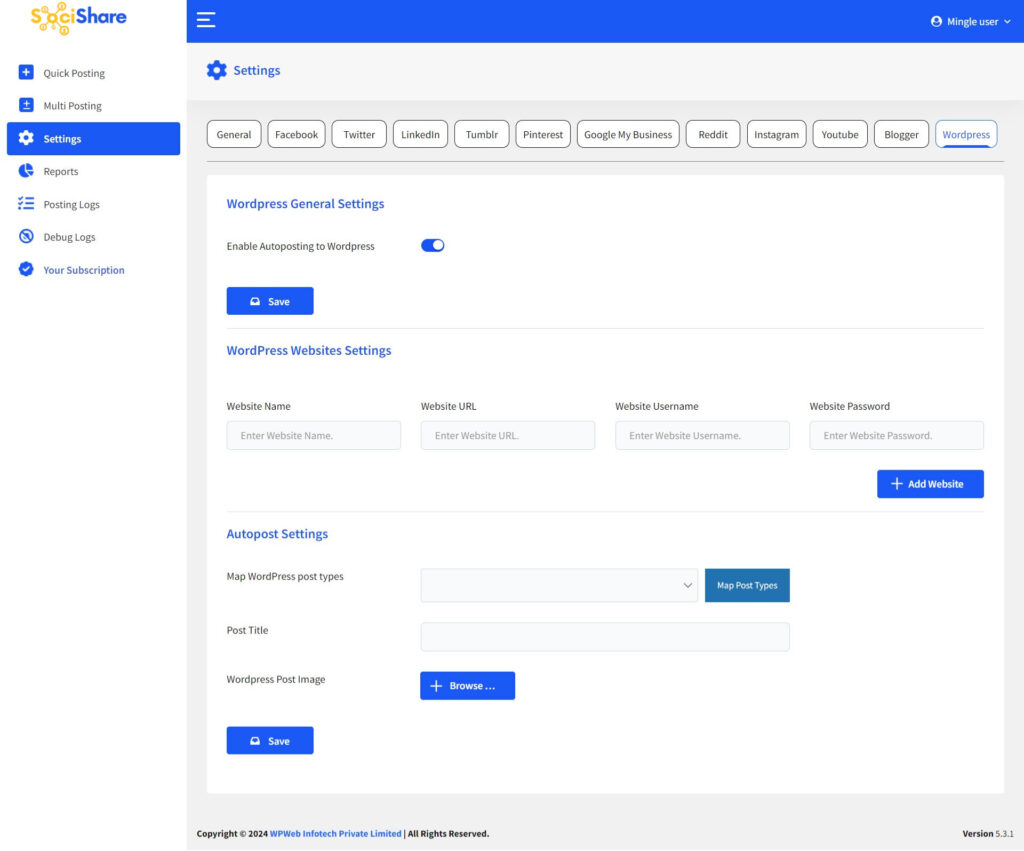Screen dimensions: 1024x851
Task: Click the Your Subscription badge icon
Action: (x=26, y=269)
